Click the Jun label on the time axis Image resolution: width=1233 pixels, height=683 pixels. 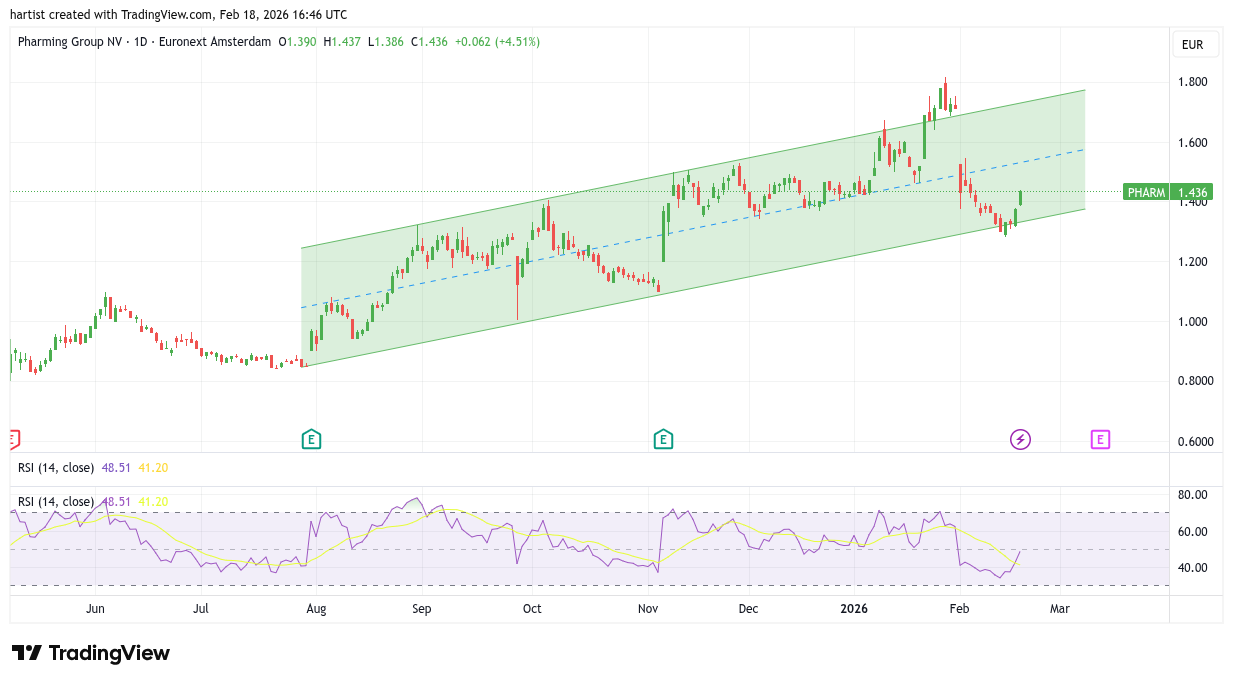(x=95, y=608)
